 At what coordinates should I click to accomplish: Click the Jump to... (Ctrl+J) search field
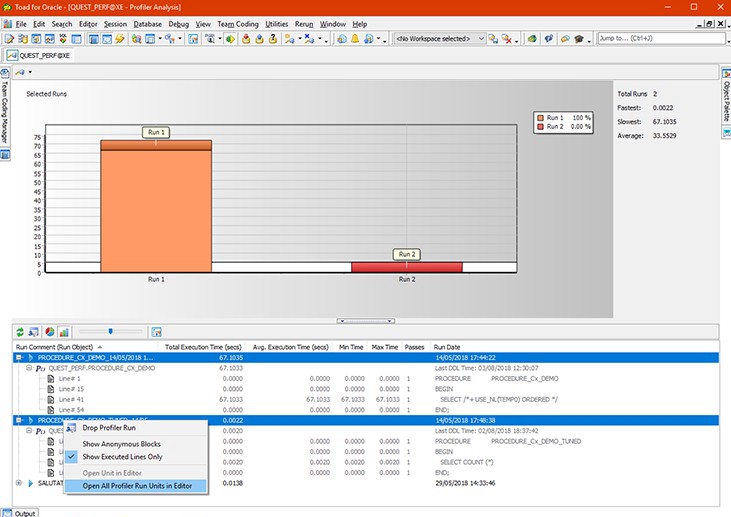(x=662, y=38)
